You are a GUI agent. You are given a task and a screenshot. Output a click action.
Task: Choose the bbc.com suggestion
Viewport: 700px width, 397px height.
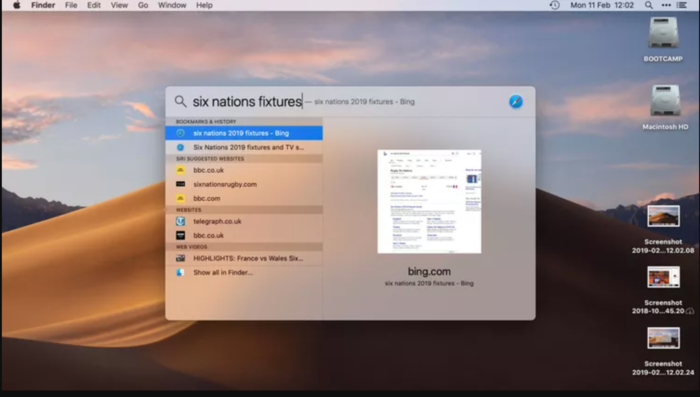tap(244, 198)
